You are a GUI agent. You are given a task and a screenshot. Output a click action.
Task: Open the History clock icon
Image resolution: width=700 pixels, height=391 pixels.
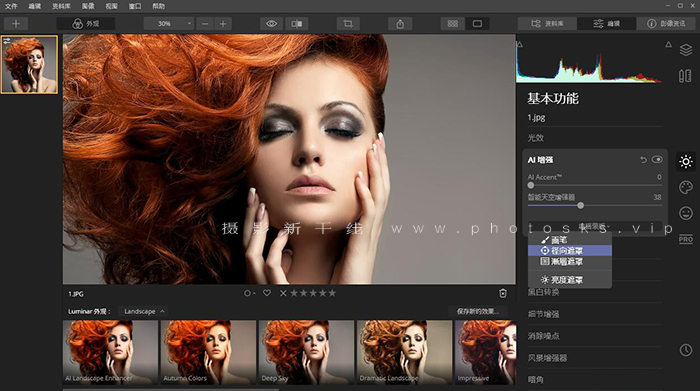tap(686, 350)
